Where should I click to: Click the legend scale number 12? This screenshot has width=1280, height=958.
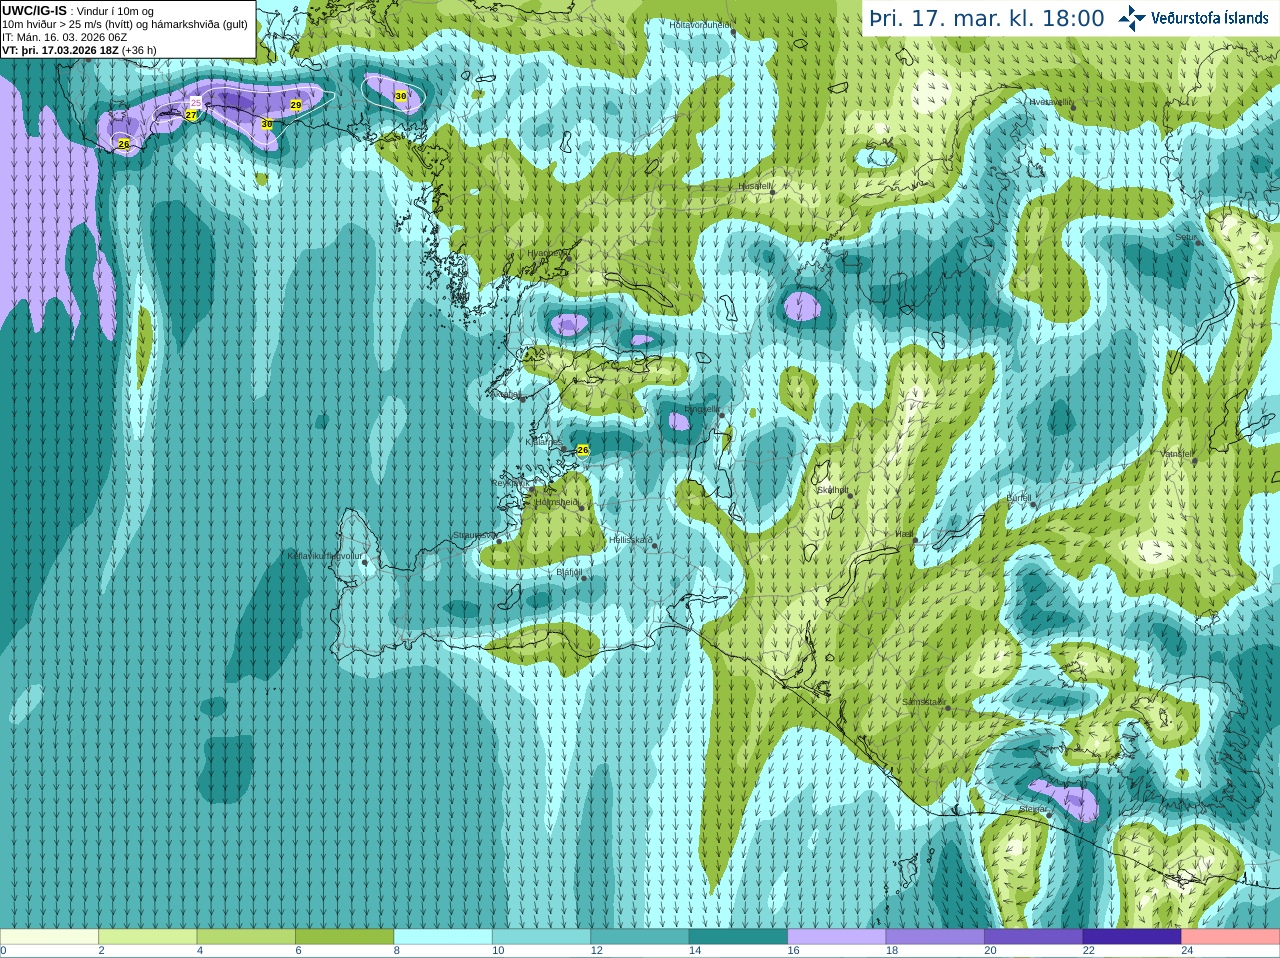click(x=597, y=952)
